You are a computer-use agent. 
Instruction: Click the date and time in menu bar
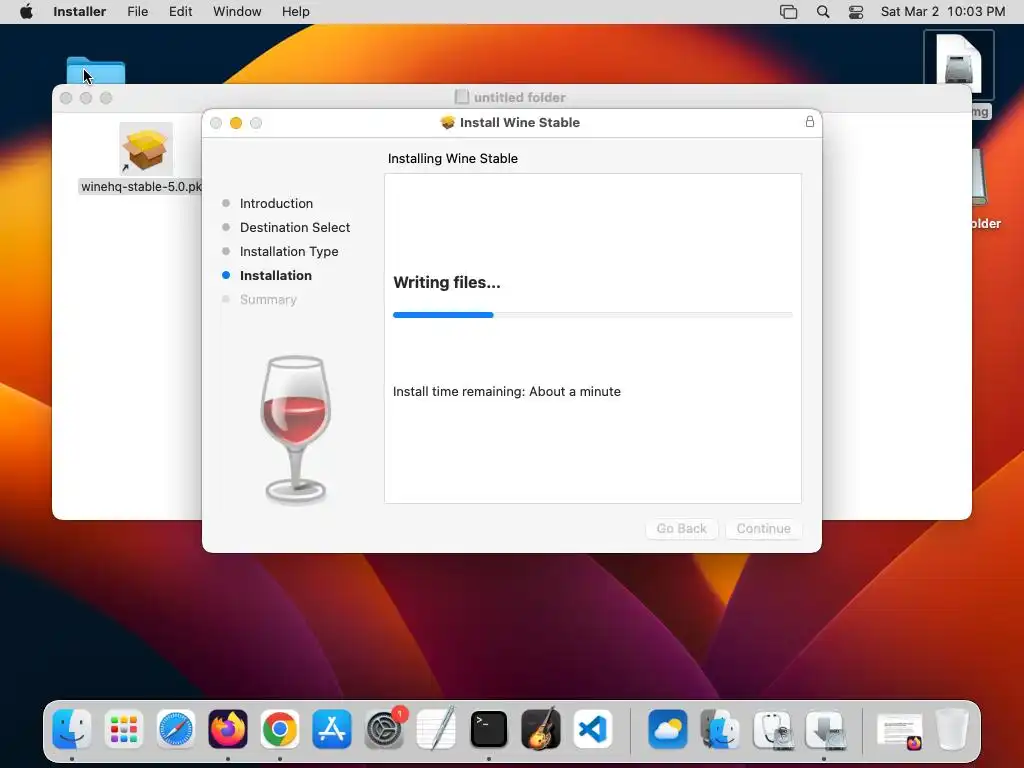942,12
